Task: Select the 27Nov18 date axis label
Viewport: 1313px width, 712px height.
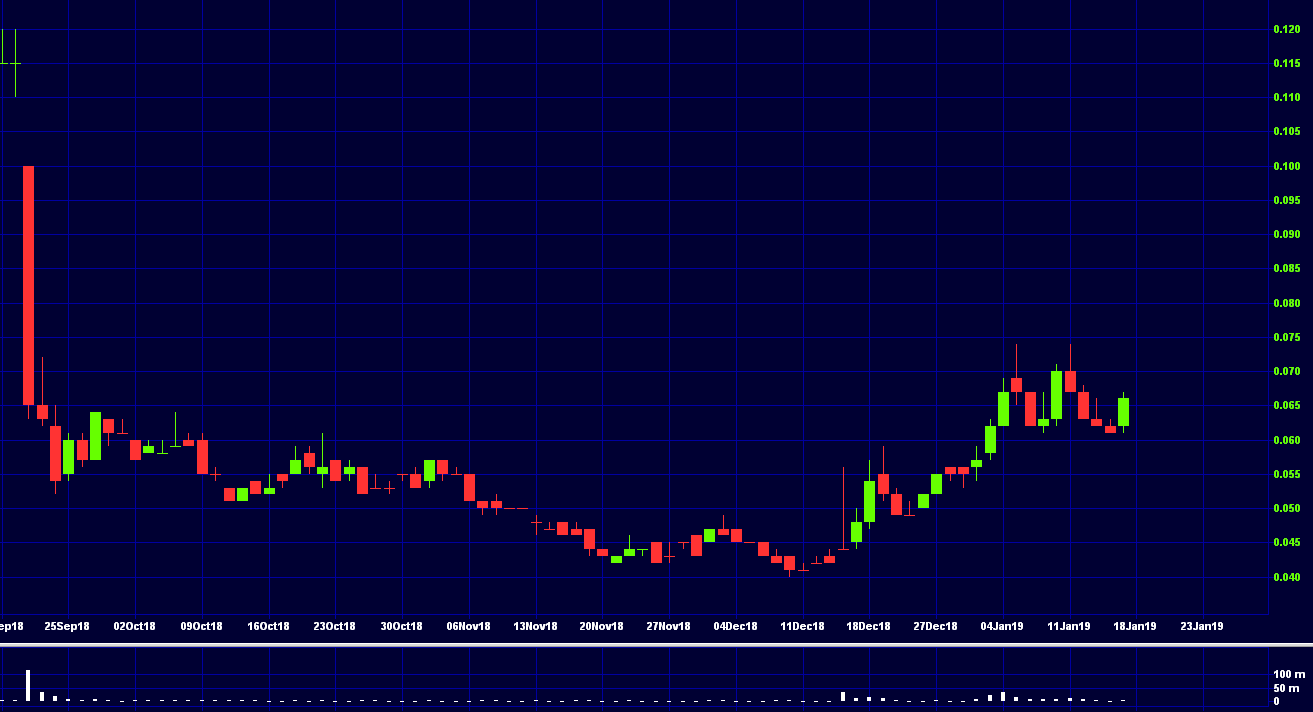Action: (669, 626)
